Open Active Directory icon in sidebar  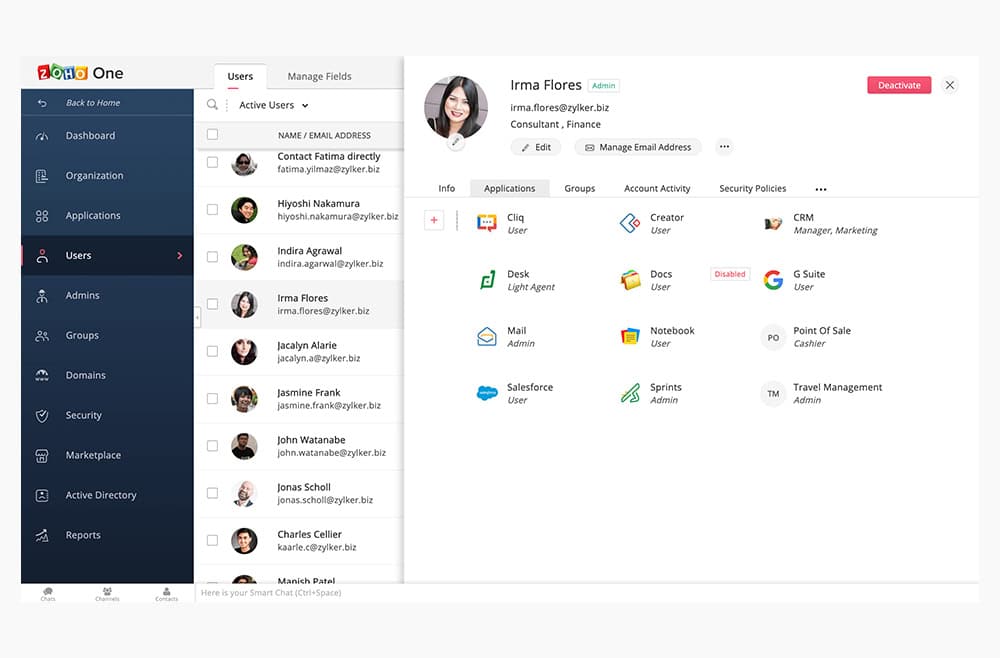[x=42, y=495]
